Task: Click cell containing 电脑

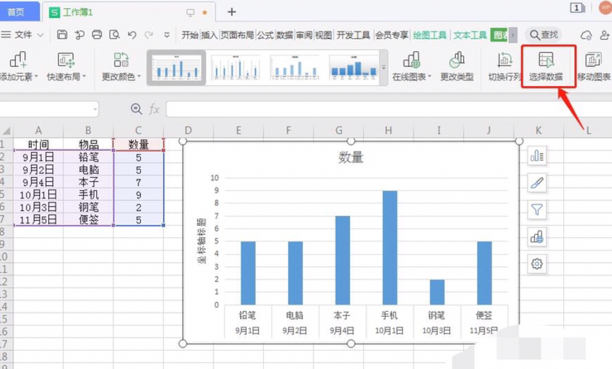Action: pyautogui.click(x=88, y=169)
